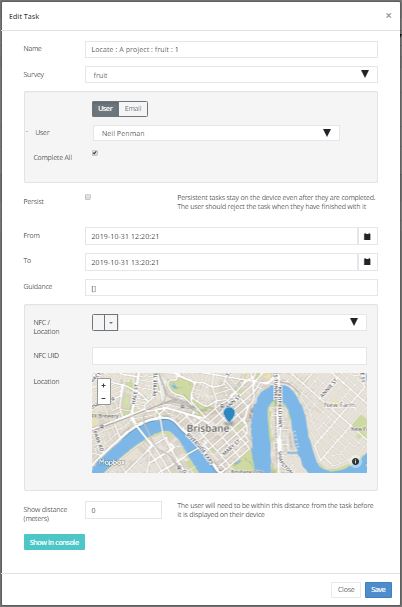Focus the Show distance meters field
This screenshot has height=607, width=402.
pyautogui.click(x=123, y=510)
